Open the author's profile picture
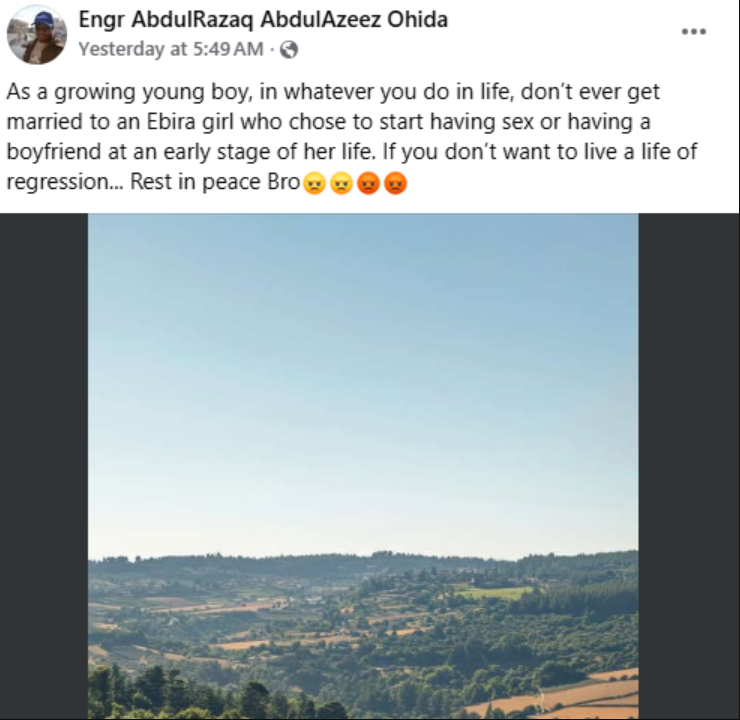This screenshot has height=720, width=740. pyautogui.click(x=36, y=34)
